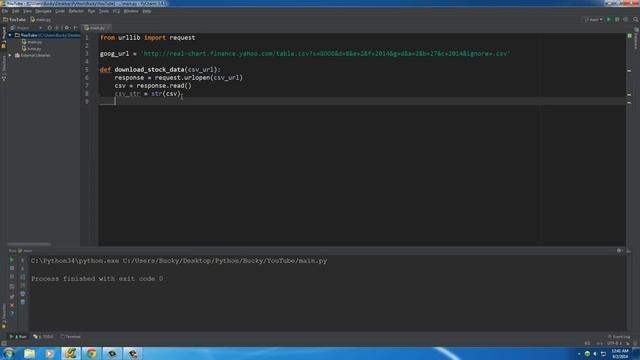Toggle the TODO tool window button

click(43, 336)
